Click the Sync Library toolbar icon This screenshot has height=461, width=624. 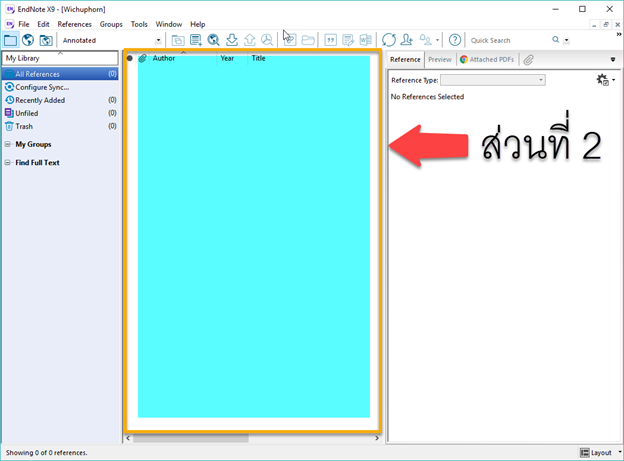click(x=389, y=40)
